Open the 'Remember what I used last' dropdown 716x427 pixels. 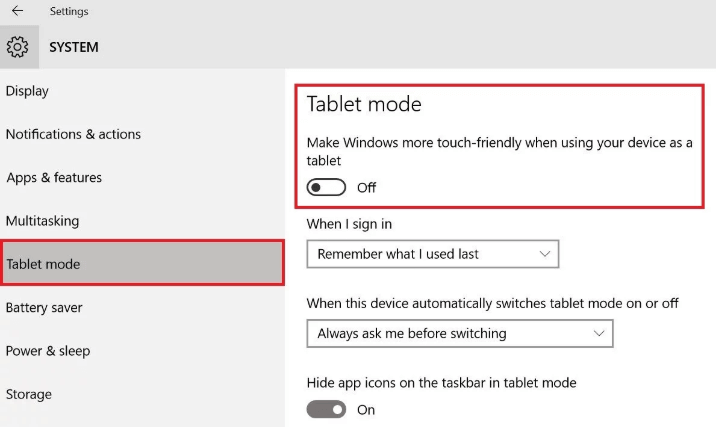(x=432, y=254)
